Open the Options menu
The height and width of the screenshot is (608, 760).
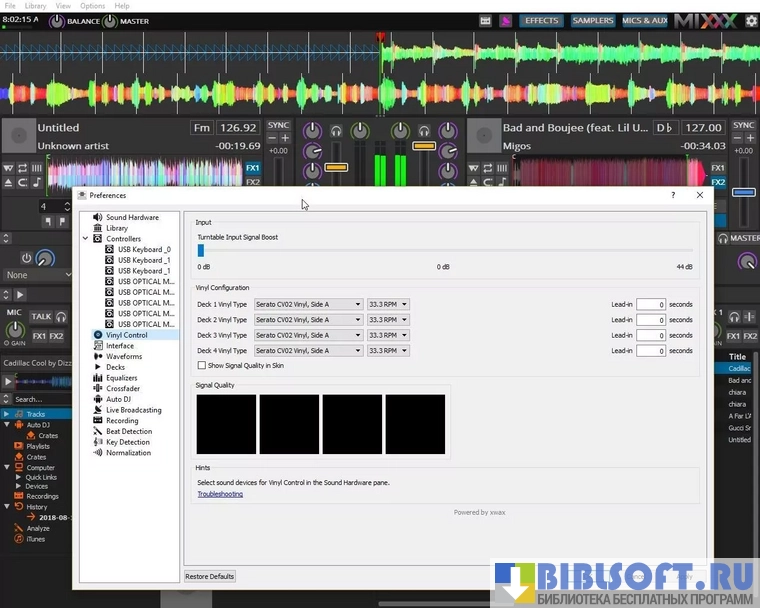92,6
